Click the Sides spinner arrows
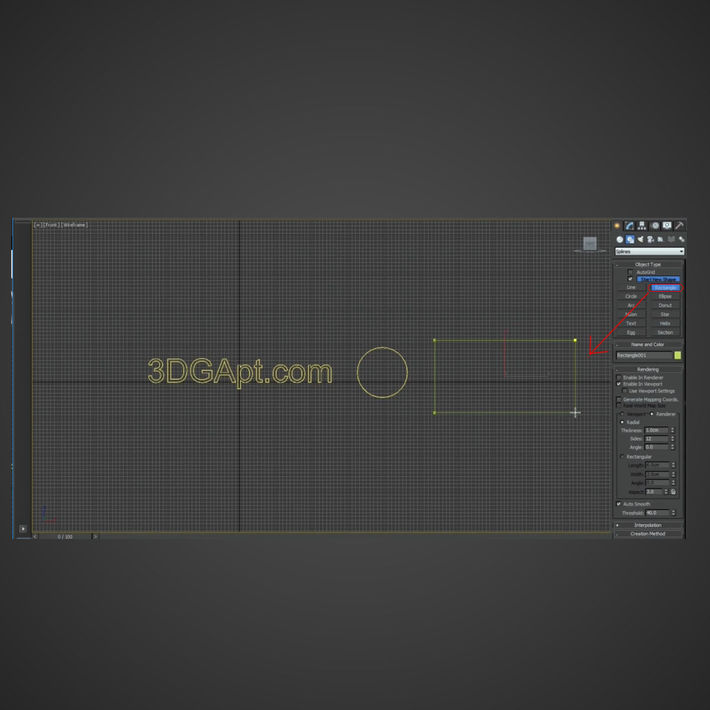This screenshot has width=710, height=710. [x=673, y=439]
